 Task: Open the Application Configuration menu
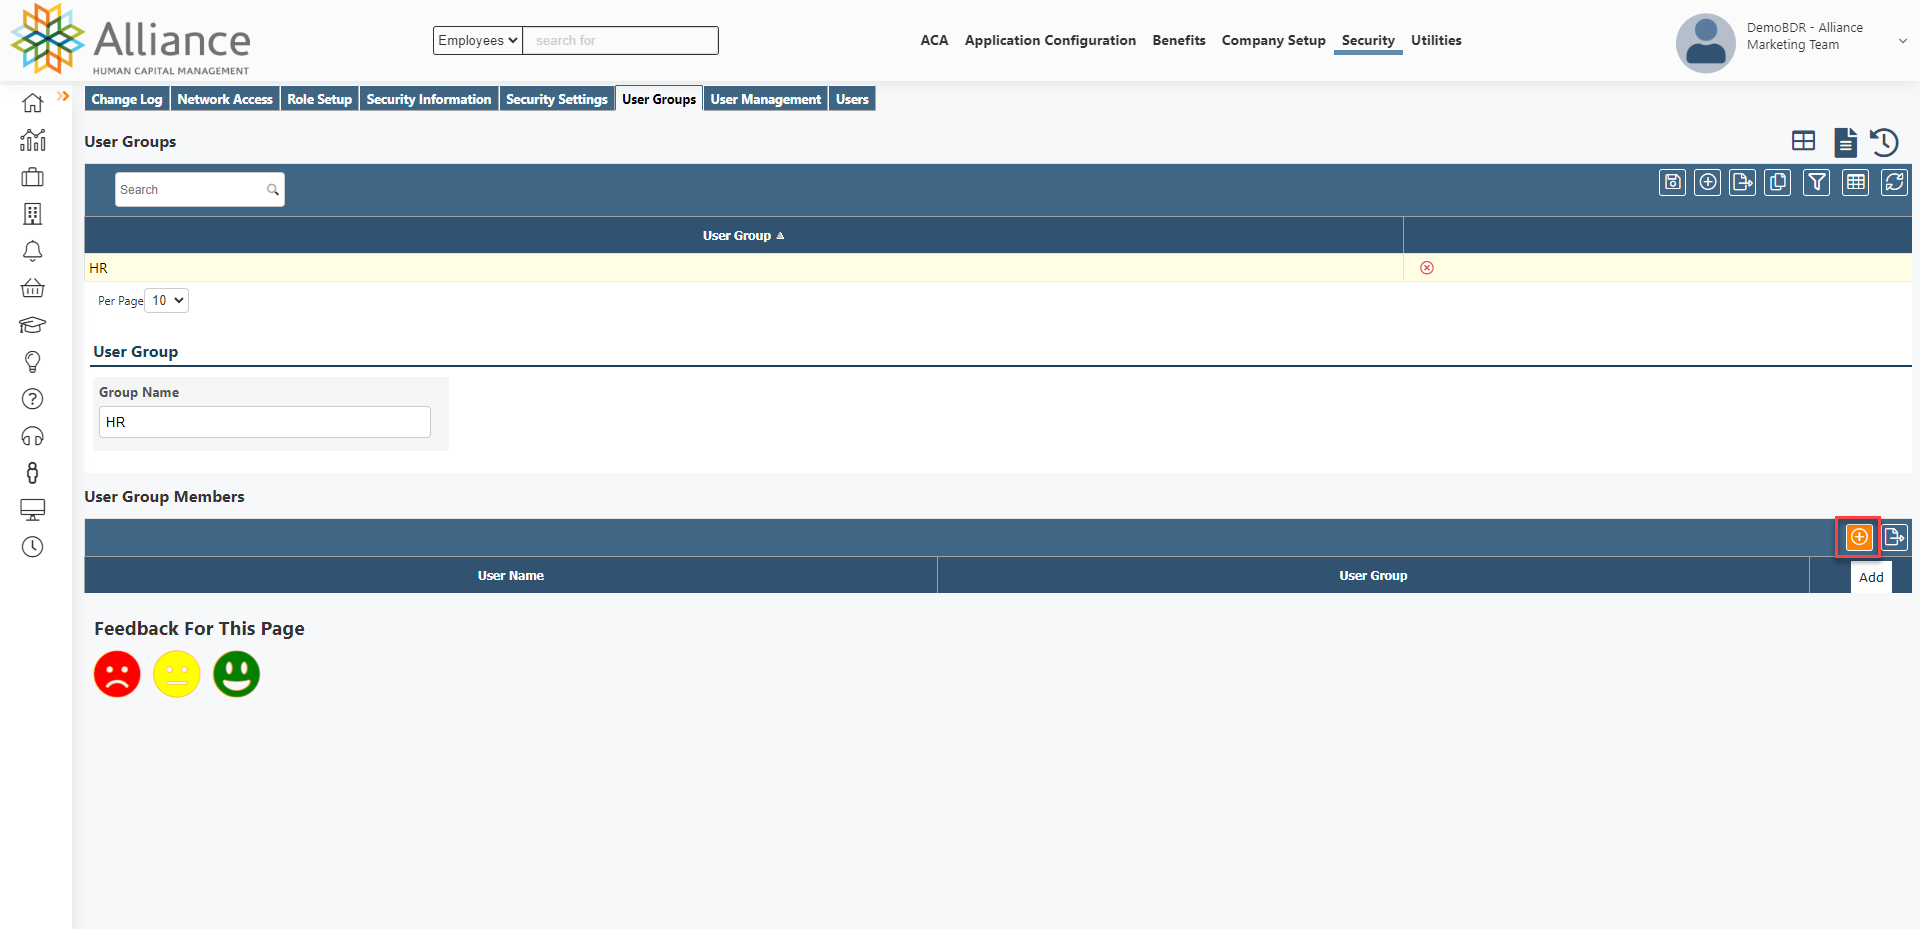1050,40
